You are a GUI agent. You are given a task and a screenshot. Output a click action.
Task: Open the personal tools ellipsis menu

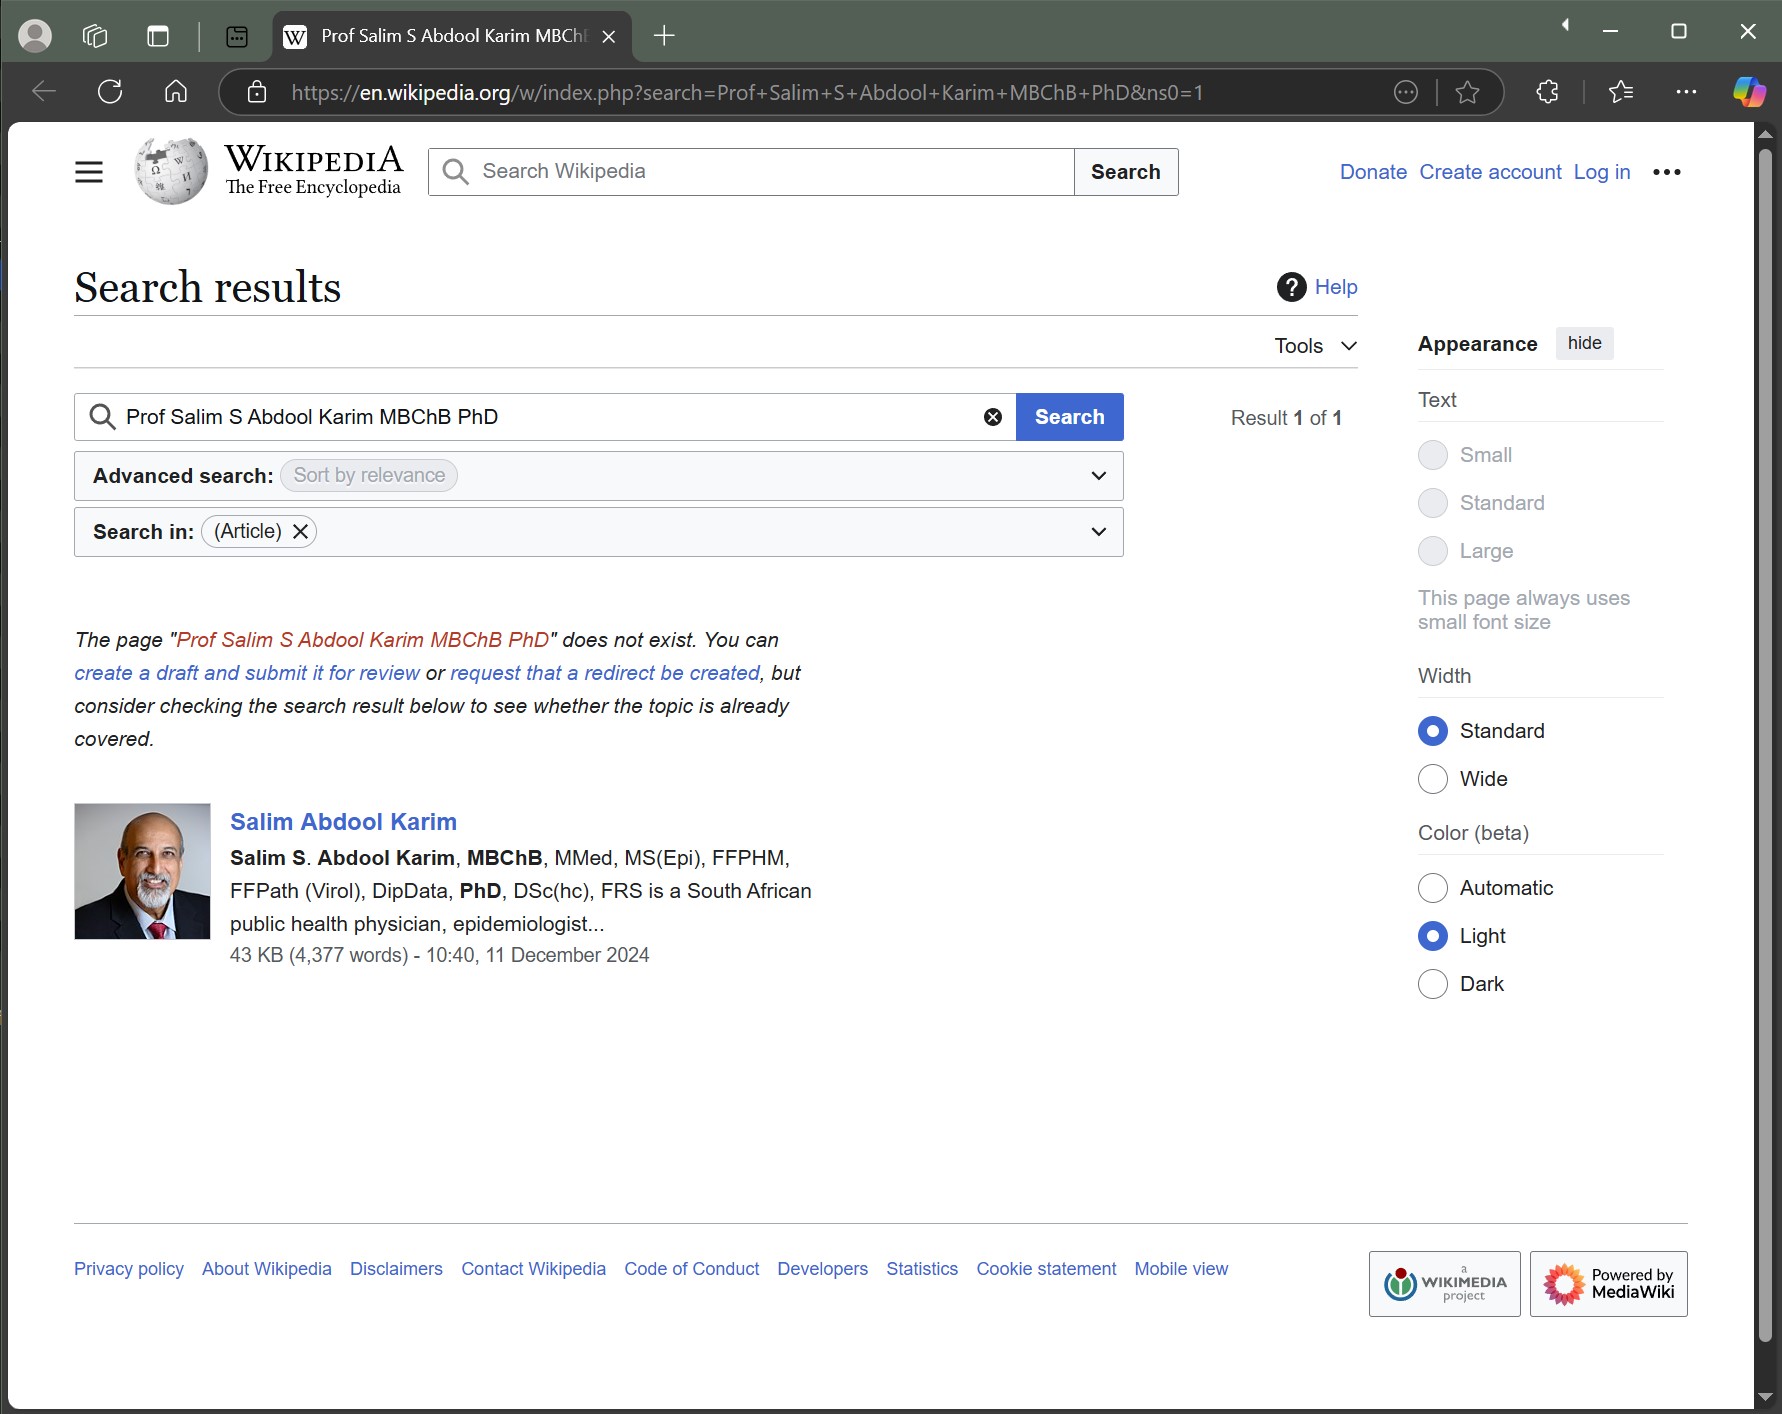[1667, 172]
